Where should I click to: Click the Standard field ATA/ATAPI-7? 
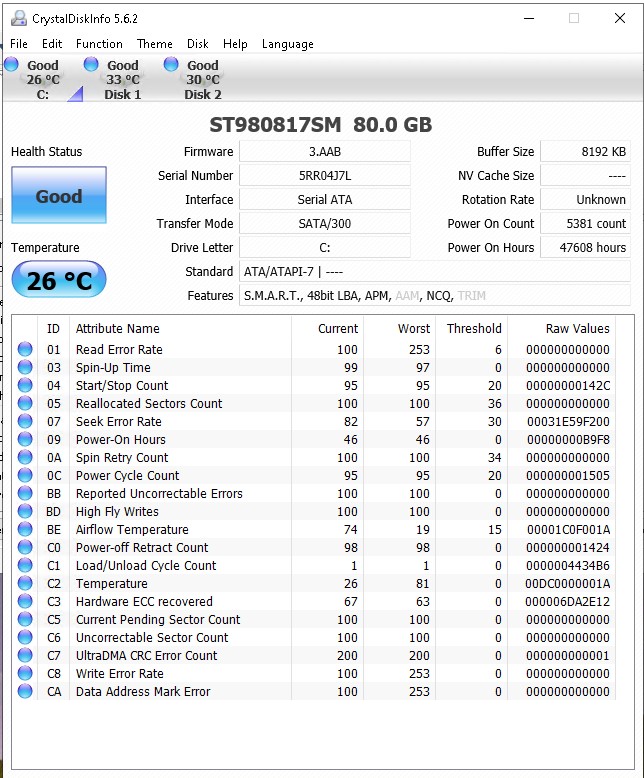(435, 271)
